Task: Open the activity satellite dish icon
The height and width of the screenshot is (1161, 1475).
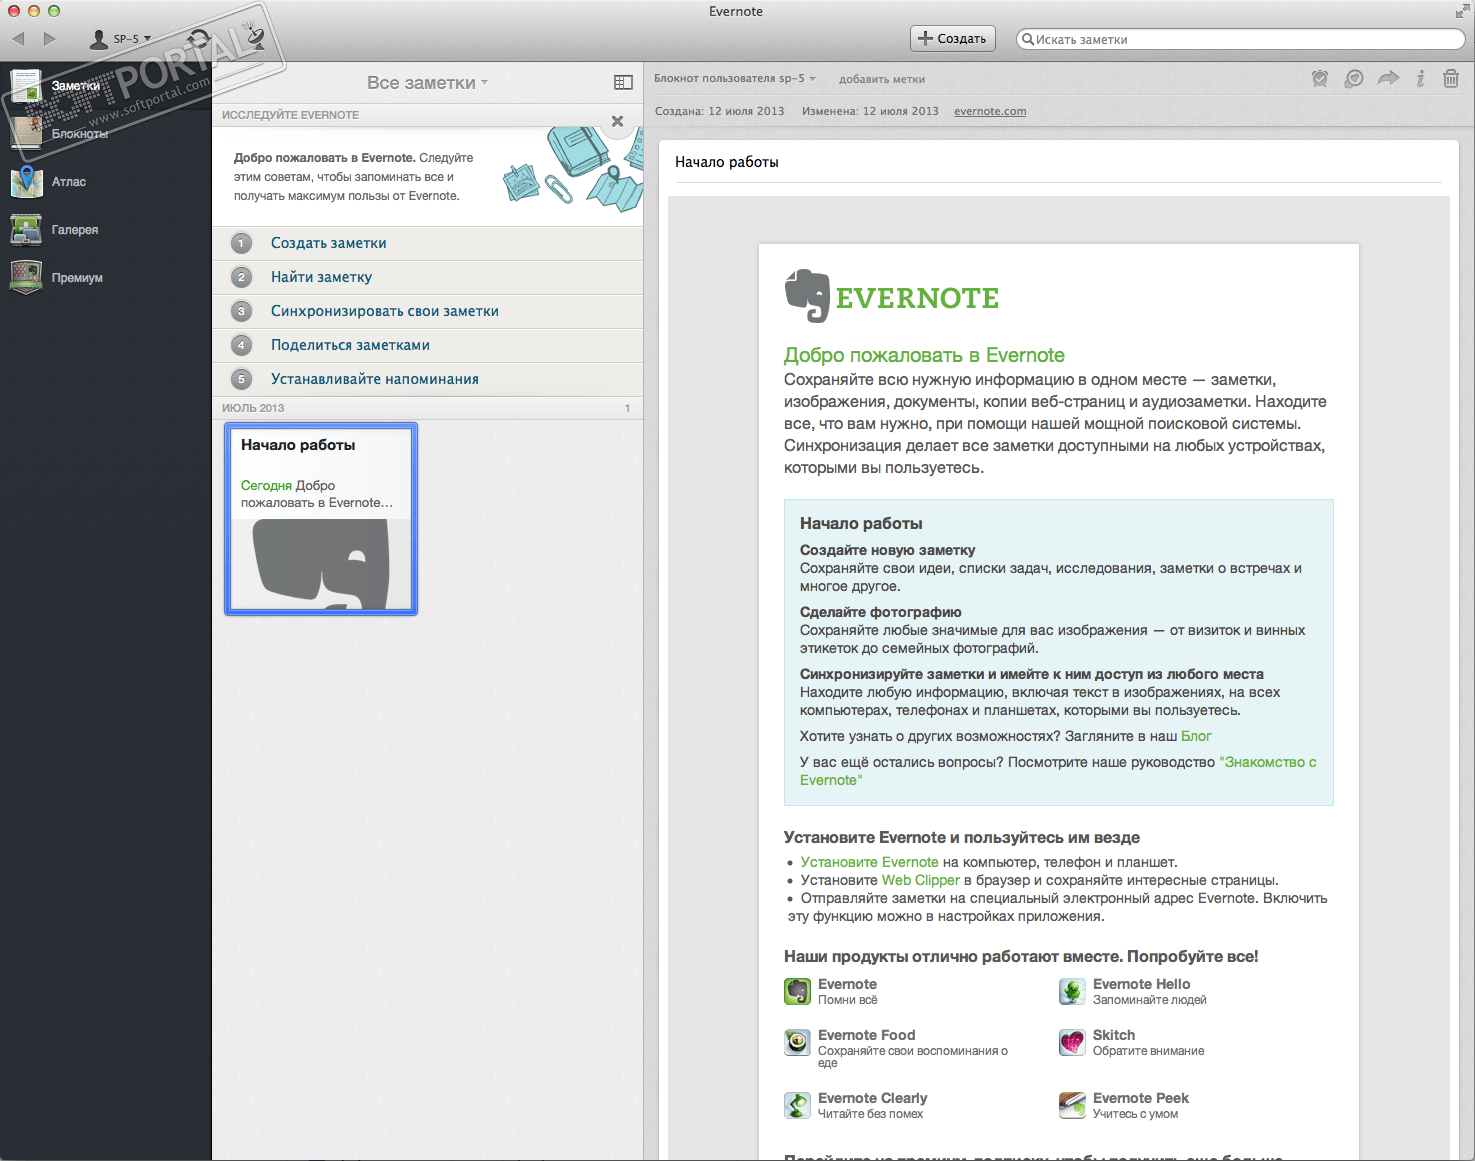Action: pyautogui.click(x=254, y=38)
